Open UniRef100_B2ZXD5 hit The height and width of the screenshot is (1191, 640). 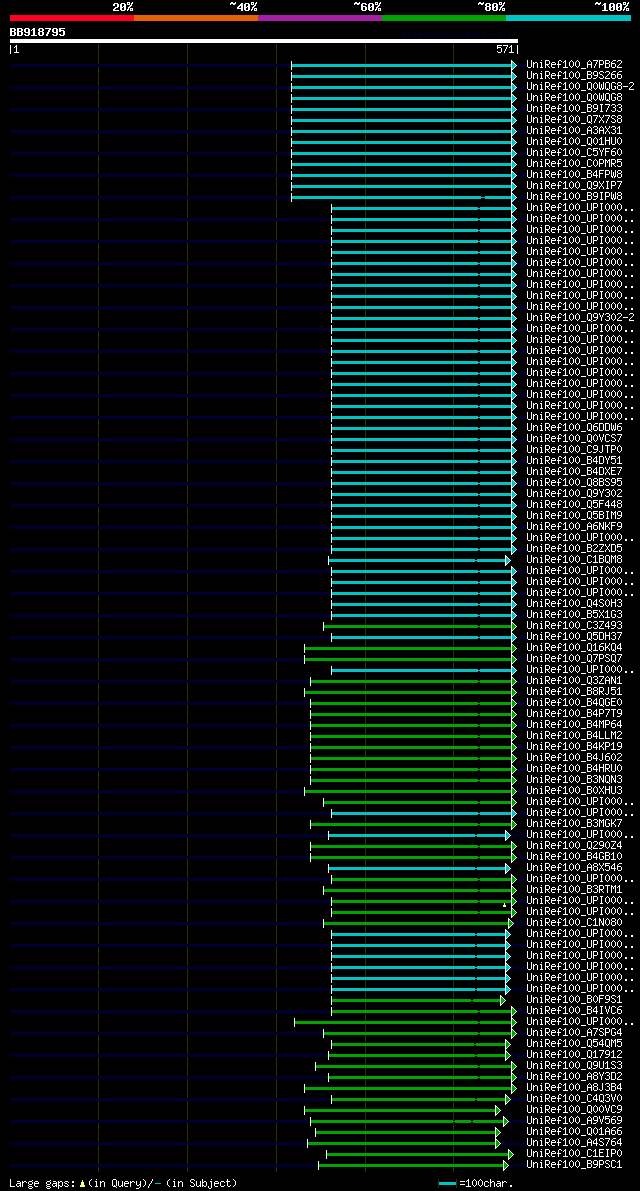click(x=574, y=548)
